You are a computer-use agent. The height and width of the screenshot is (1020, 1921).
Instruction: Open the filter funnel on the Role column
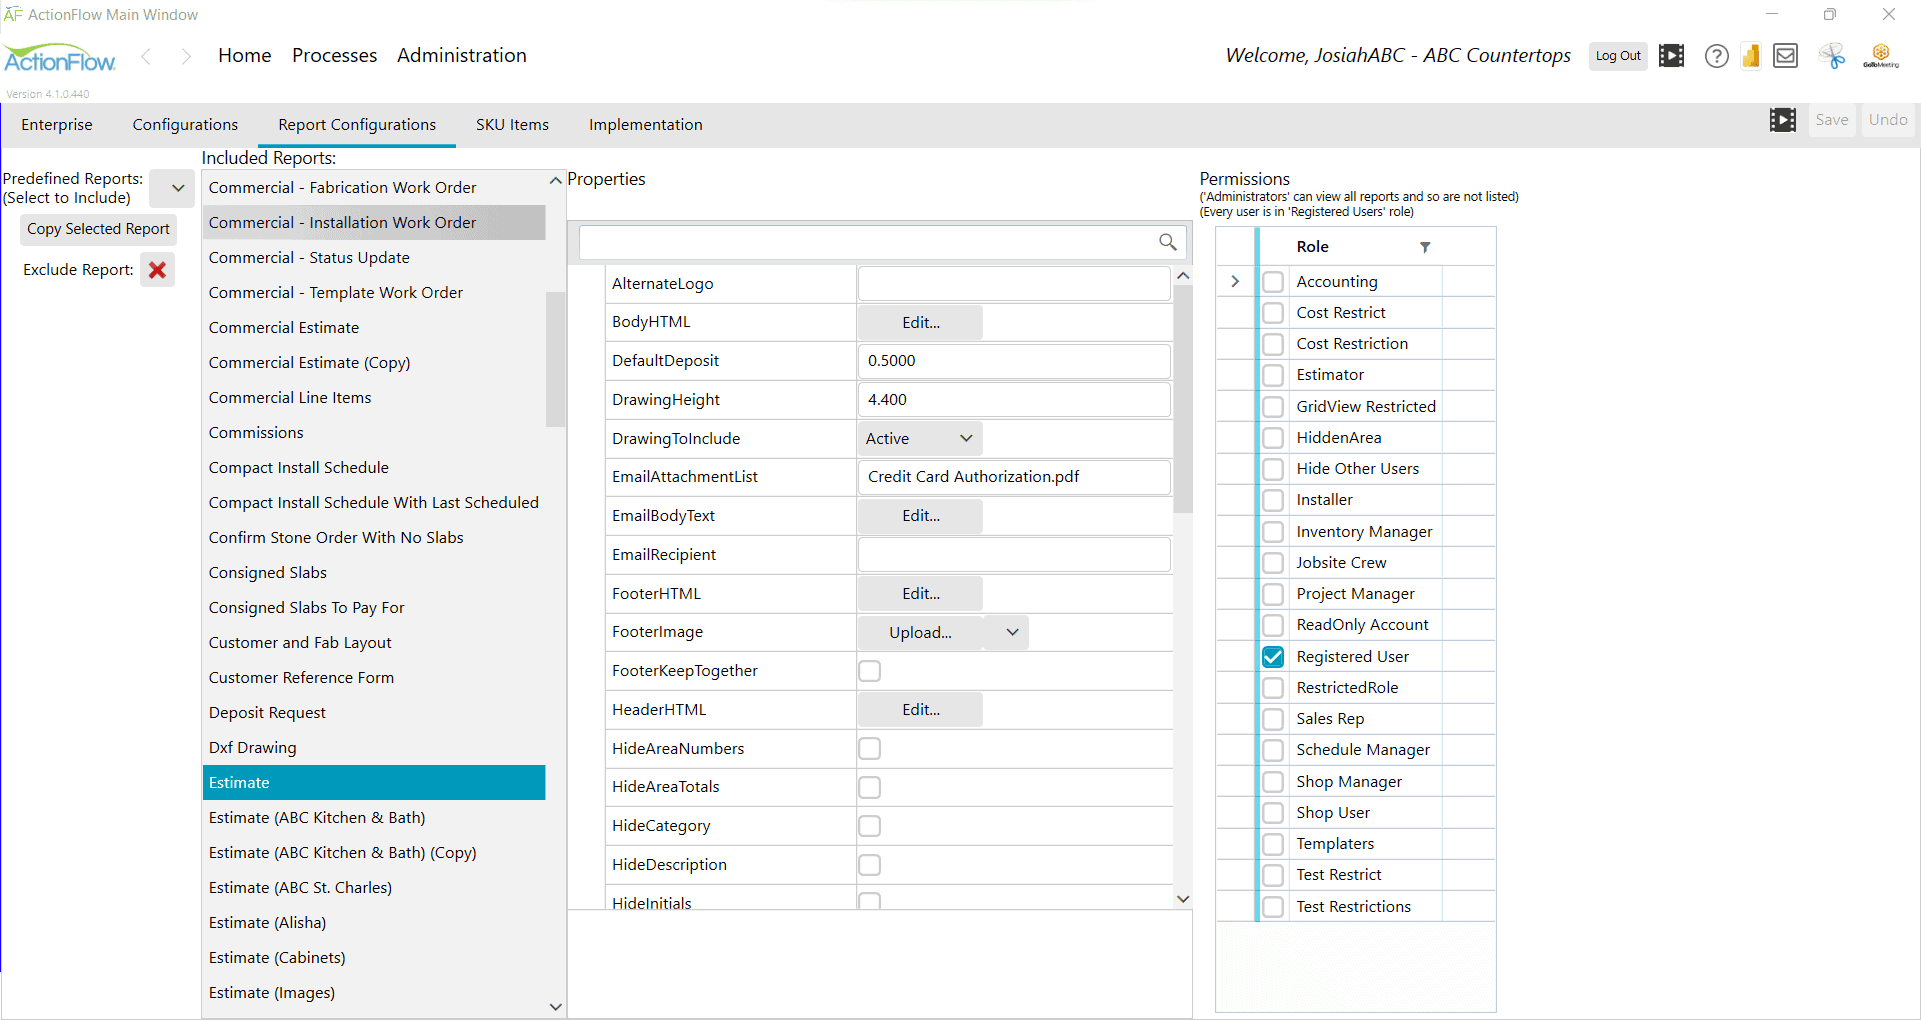pos(1424,246)
